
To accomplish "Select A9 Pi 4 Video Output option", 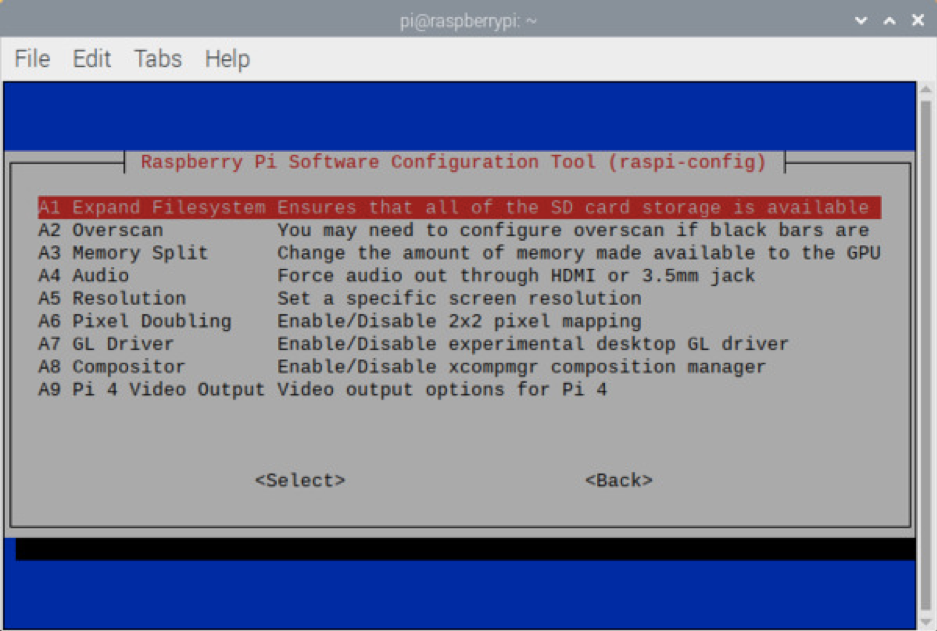I will [x=460, y=389].
